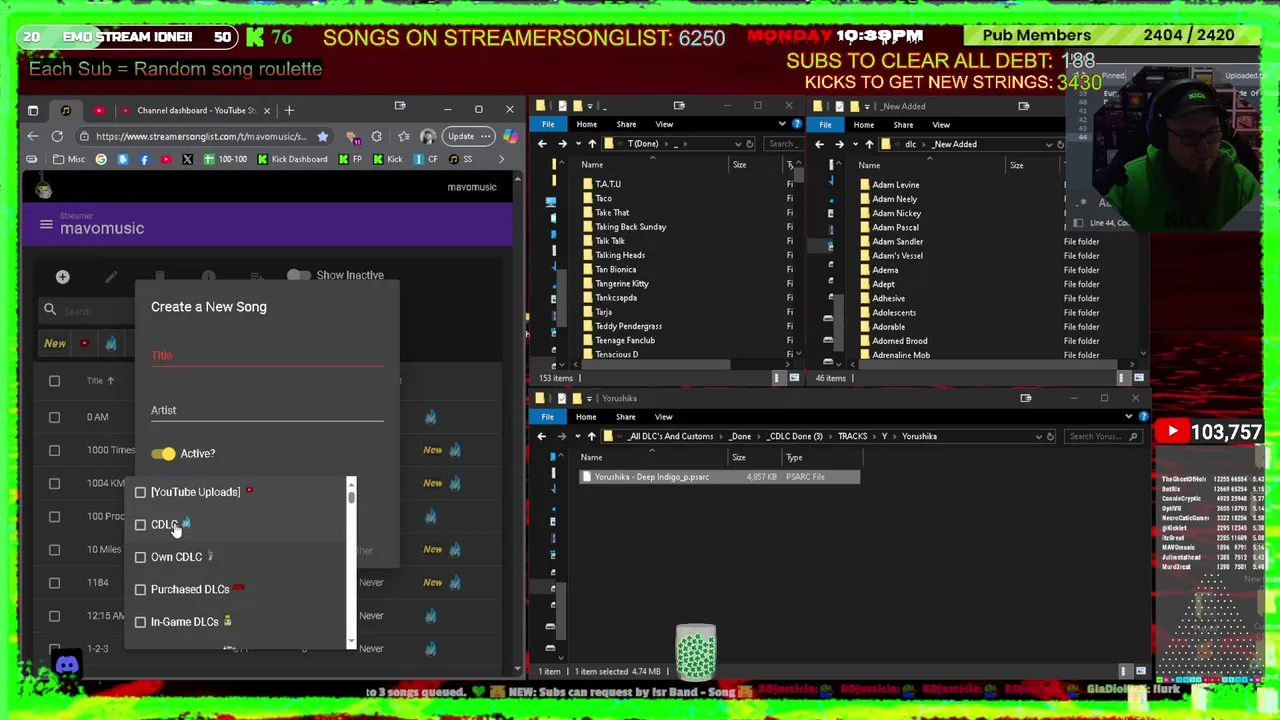Click the Discord icon at bottom left
This screenshot has height=720, width=1280.
[67, 665]
